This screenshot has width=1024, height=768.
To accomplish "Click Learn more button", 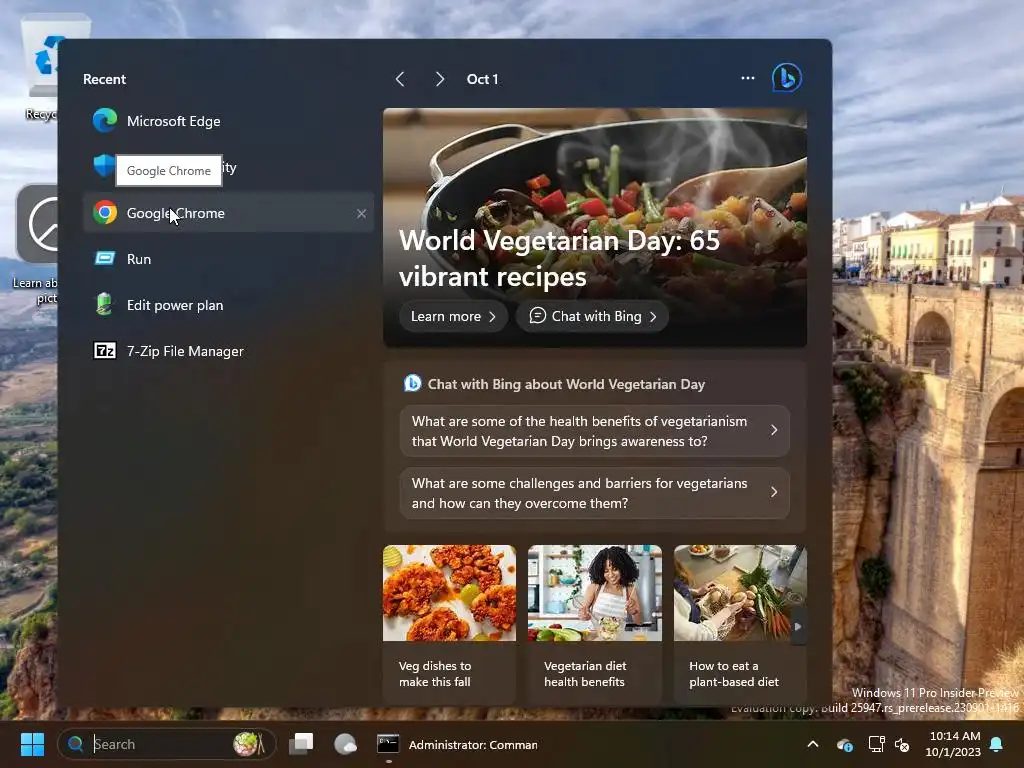I will click(x=453, y=316).
